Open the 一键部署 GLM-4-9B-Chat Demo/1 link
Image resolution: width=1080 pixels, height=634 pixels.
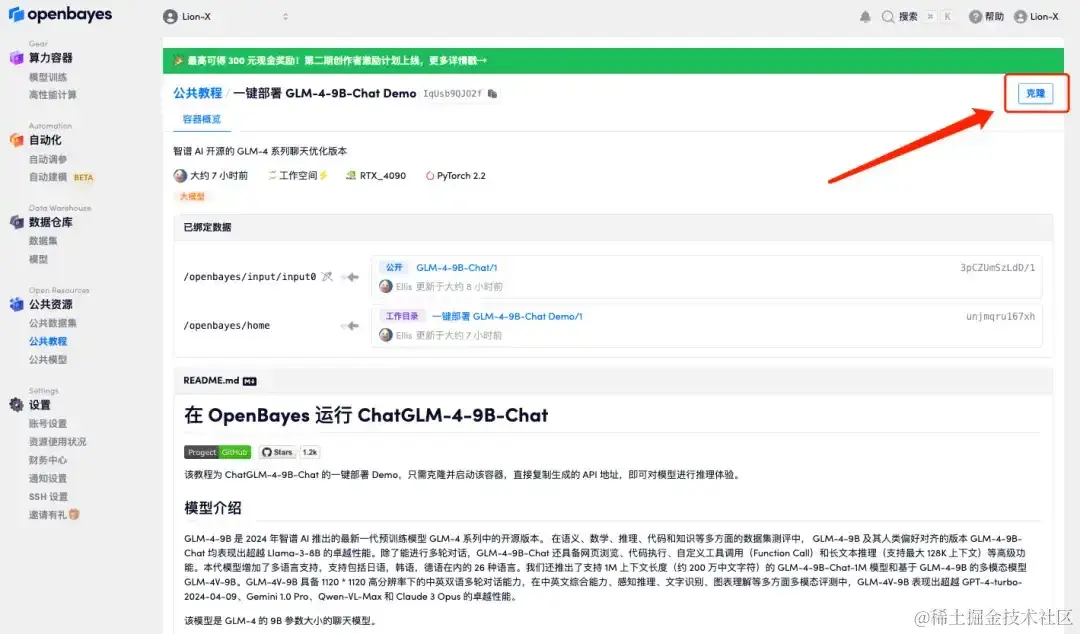coord(507,316)
